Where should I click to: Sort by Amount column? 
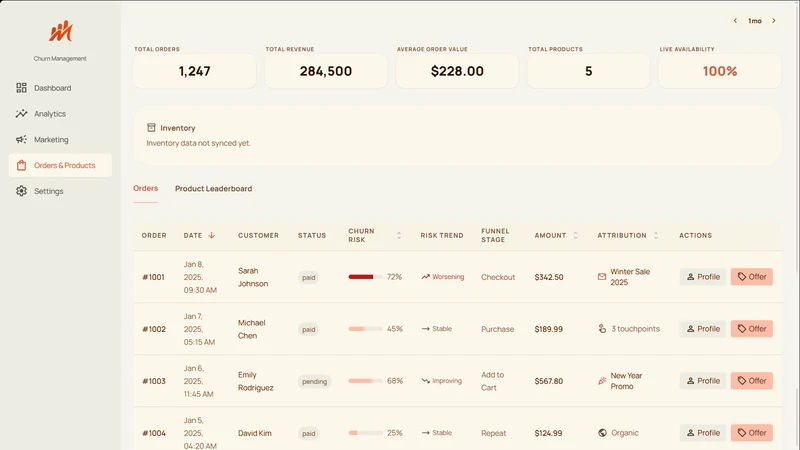tap(576, 235)
